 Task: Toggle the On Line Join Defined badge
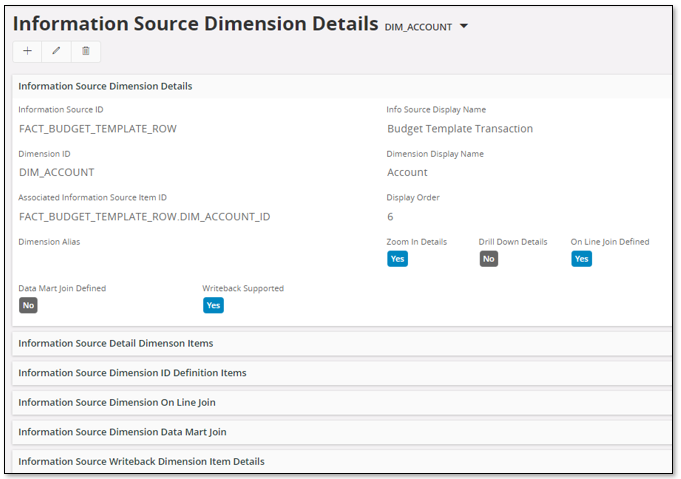point(581,259)
